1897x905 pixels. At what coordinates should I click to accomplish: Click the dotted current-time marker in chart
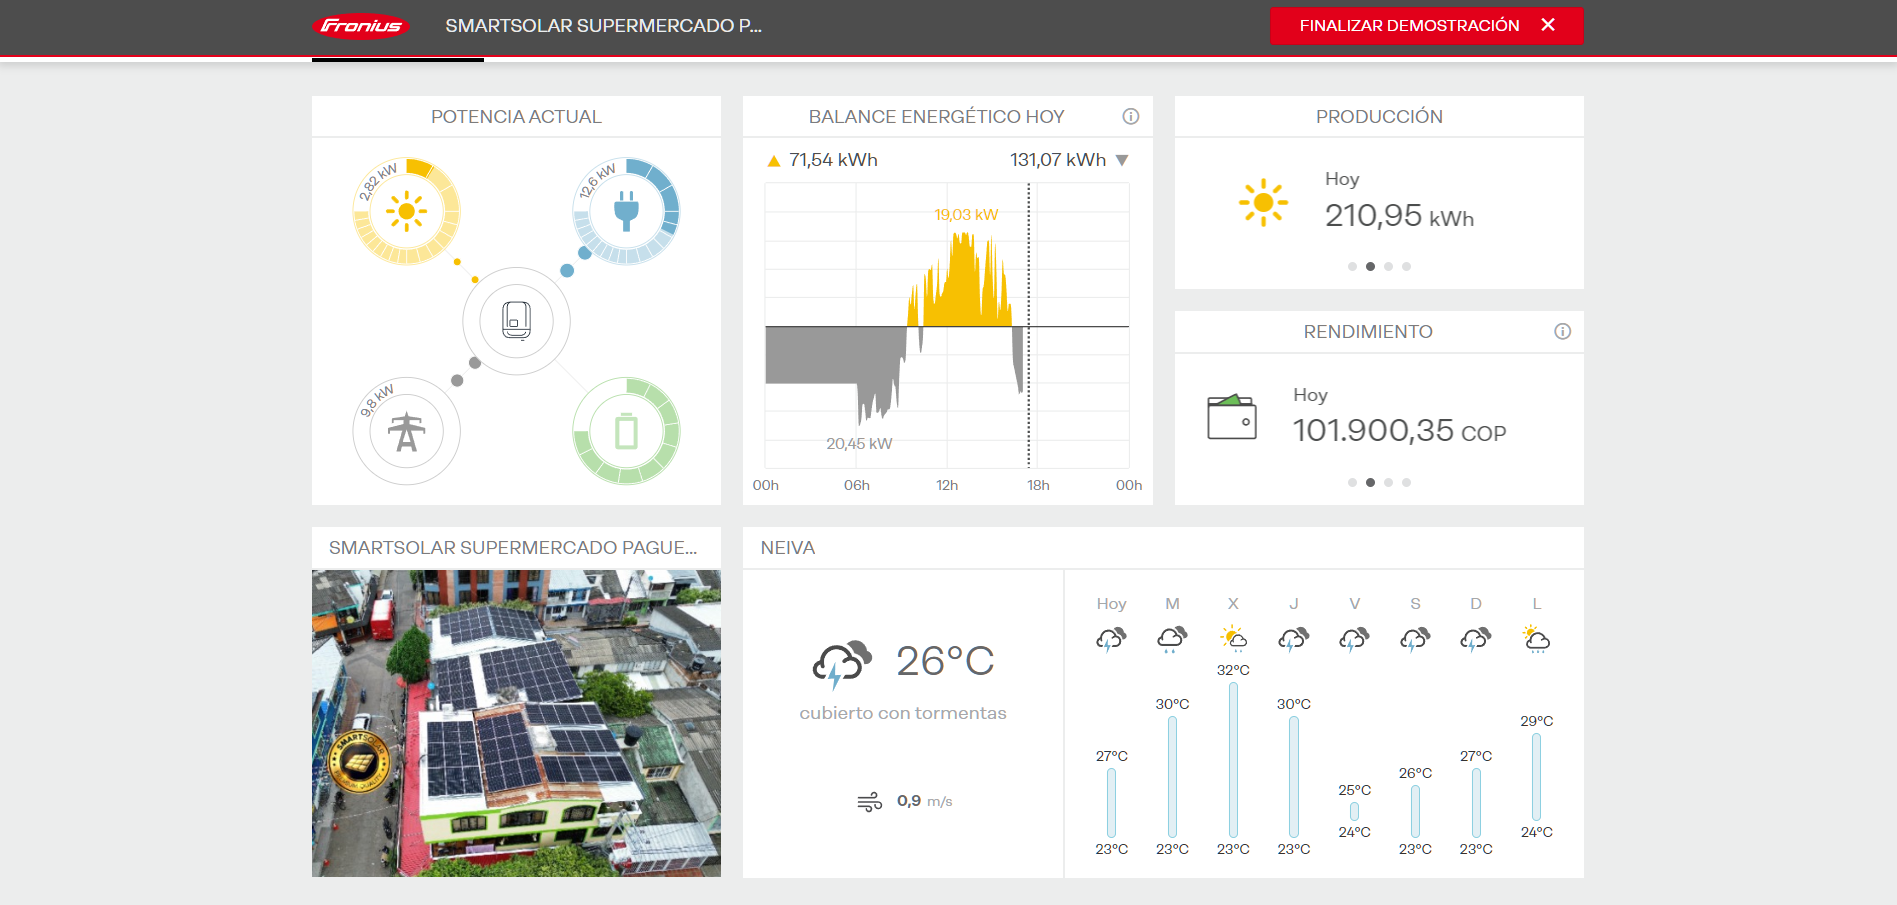pos(1028,400)
